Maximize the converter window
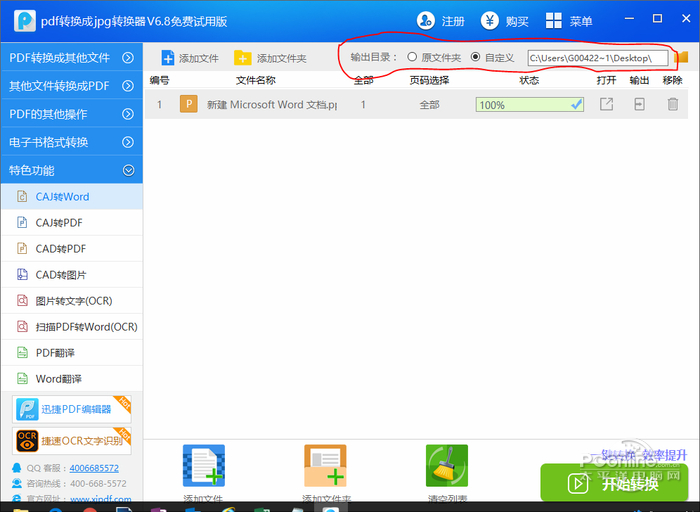700x512 pixels. coord(657,18)
